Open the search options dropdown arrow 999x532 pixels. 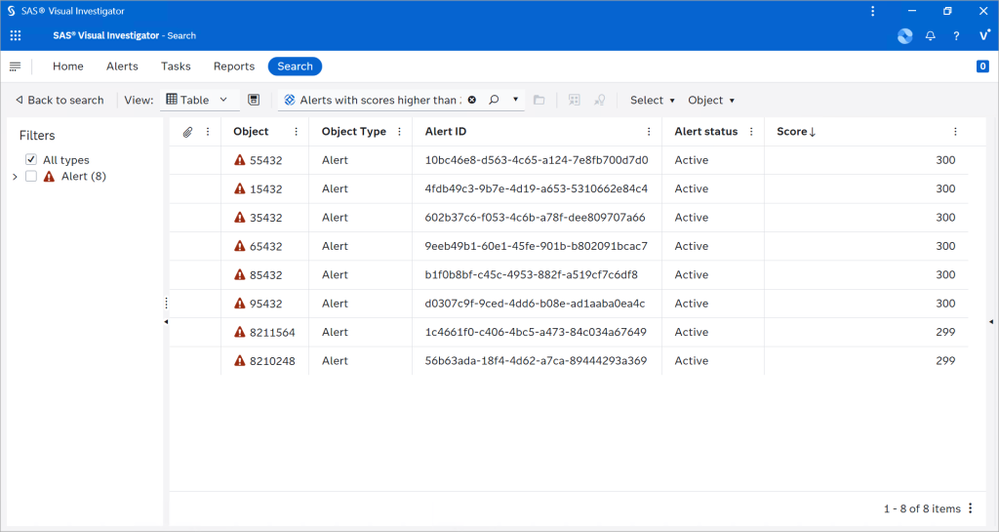tap(515, 99)
